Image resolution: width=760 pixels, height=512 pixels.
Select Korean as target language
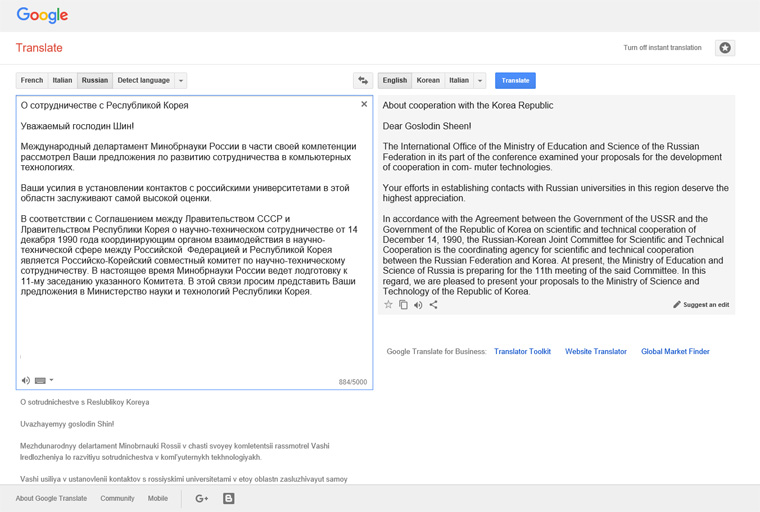428,80
